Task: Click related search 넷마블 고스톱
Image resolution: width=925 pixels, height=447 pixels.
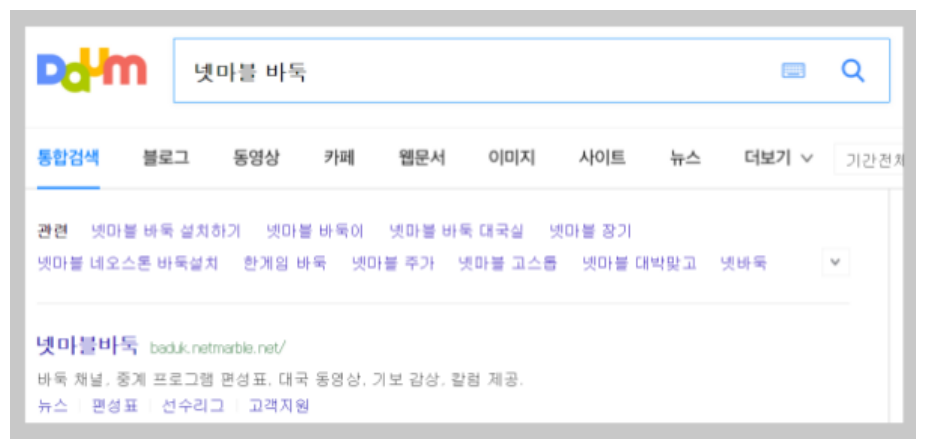Action: 507,263
